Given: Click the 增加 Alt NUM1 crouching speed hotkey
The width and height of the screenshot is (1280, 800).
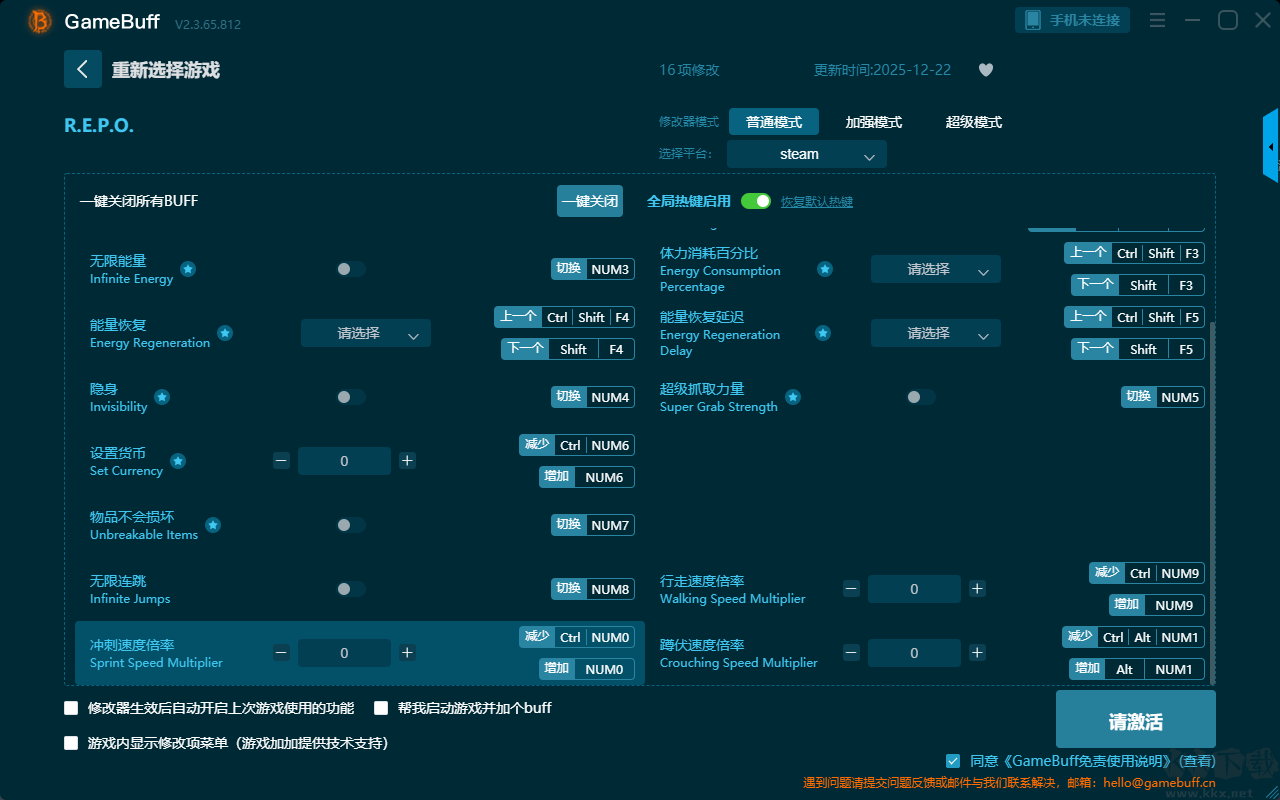Looking at the screenshot, I should (1137, 669).
